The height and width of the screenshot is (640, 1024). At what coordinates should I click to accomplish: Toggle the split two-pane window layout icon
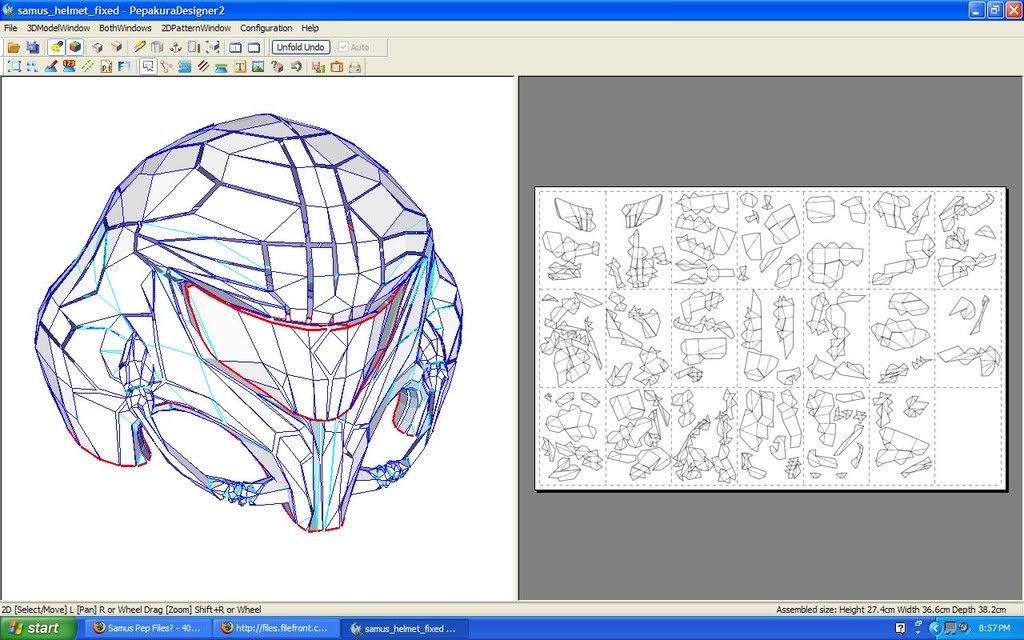pyautogui.click(x=235, y=47)
